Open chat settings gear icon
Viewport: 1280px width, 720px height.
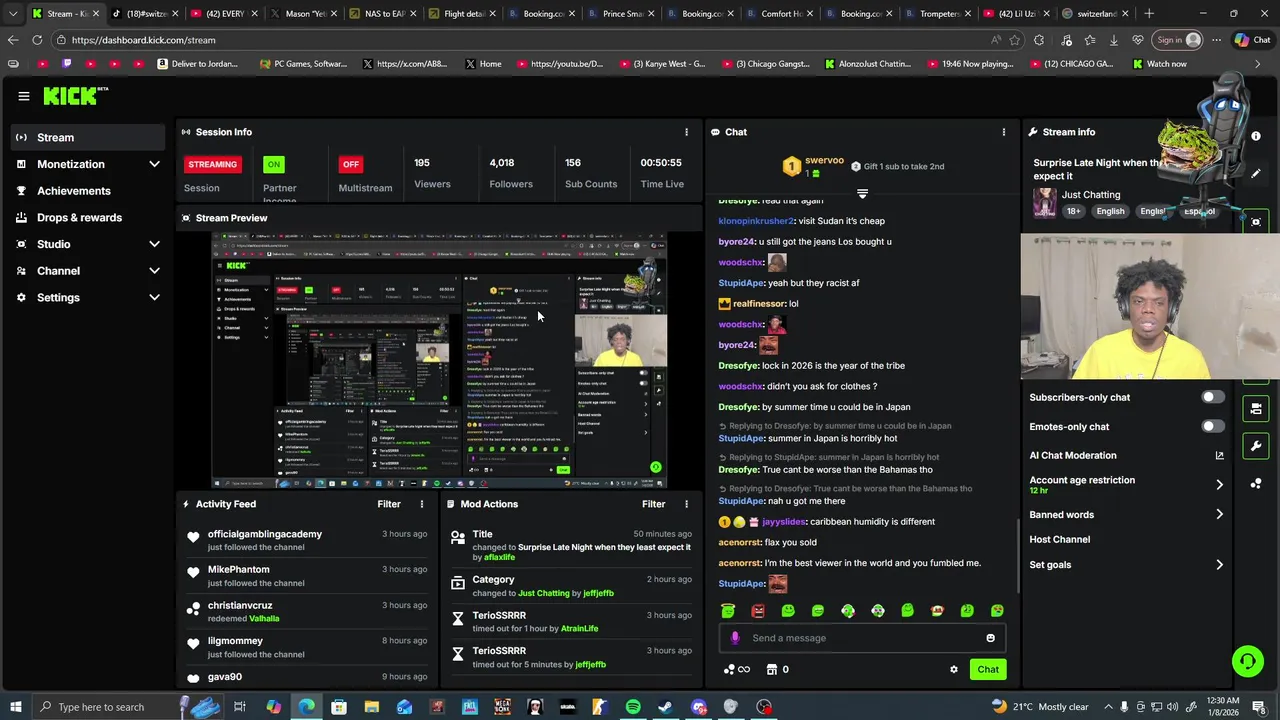tap(954, 670)
